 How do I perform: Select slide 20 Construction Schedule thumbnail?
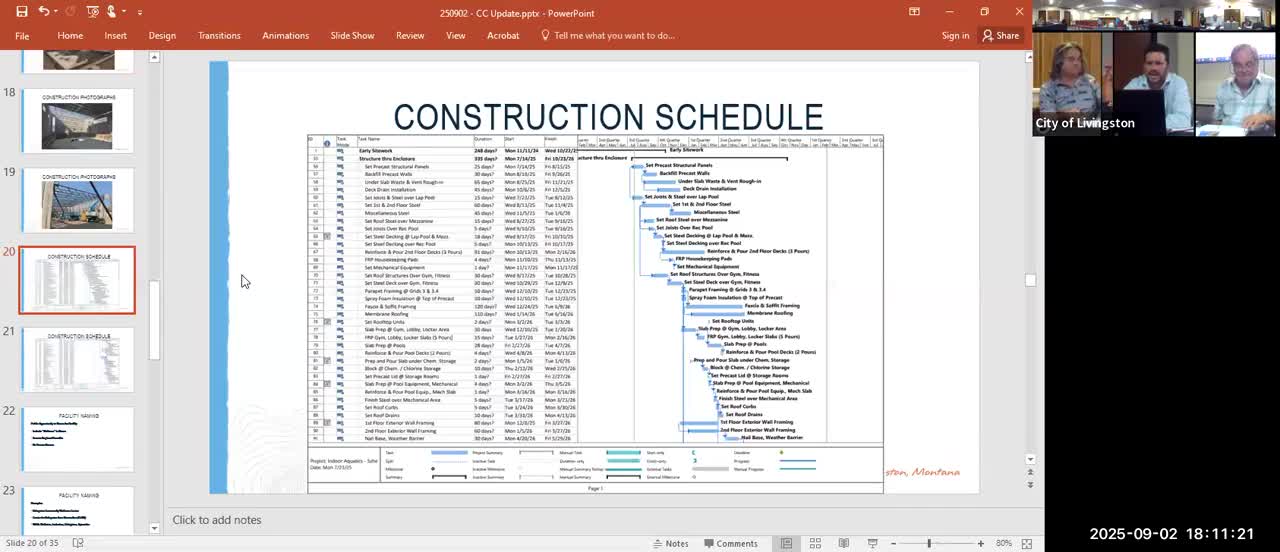pyautogui.click(x=77, y=280)
